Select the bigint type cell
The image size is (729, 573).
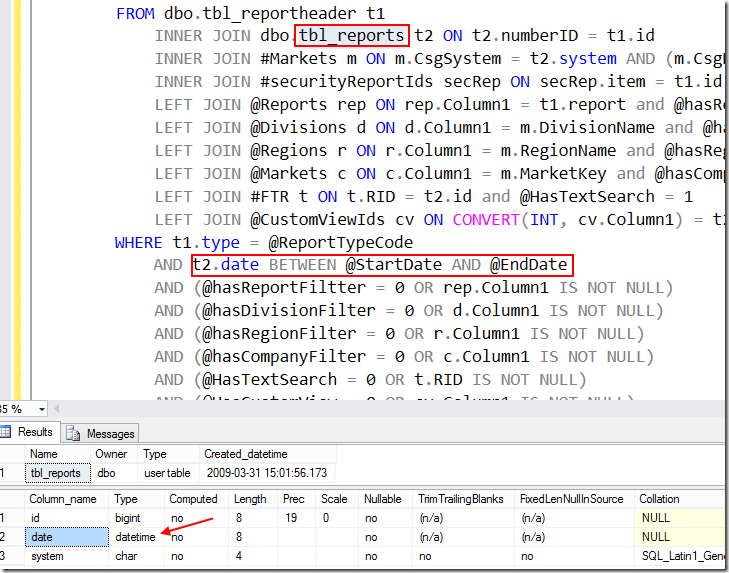137,518
